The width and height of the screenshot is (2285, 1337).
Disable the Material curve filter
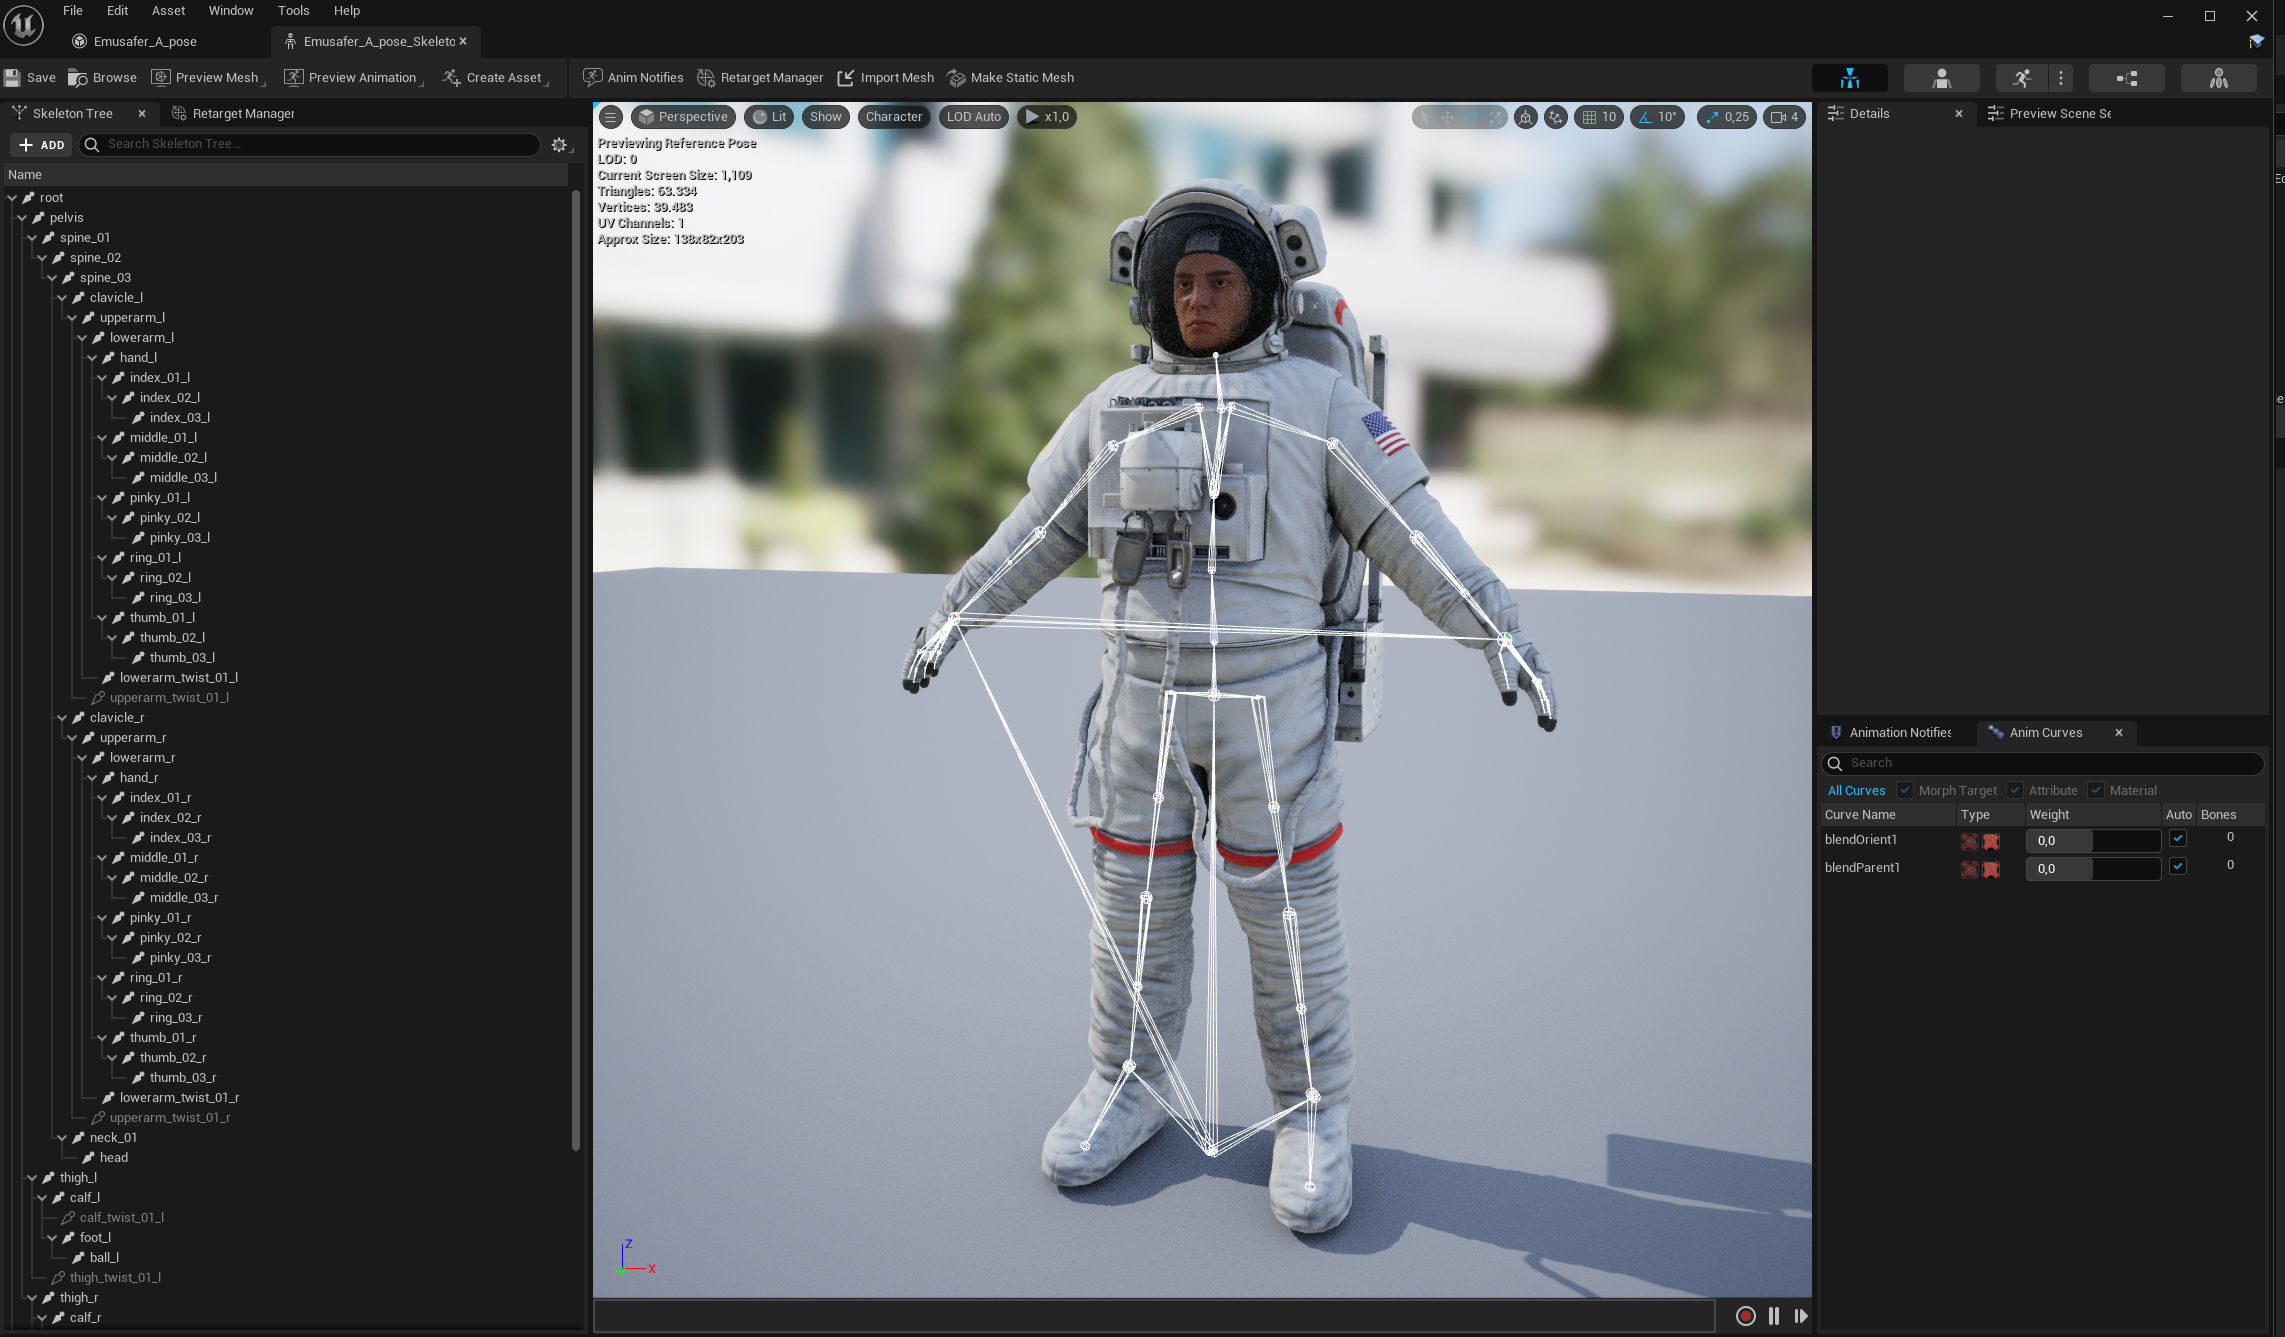point(2097,790)
